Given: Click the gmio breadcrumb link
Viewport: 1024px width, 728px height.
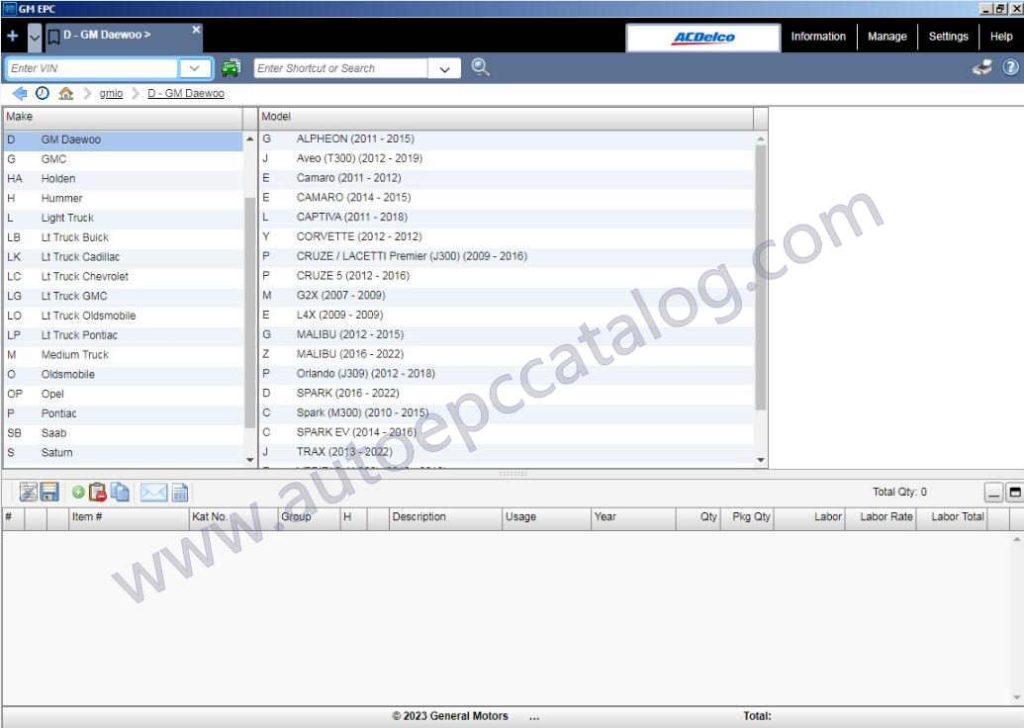Looking at the screenshot, I should tap(110, 92).
